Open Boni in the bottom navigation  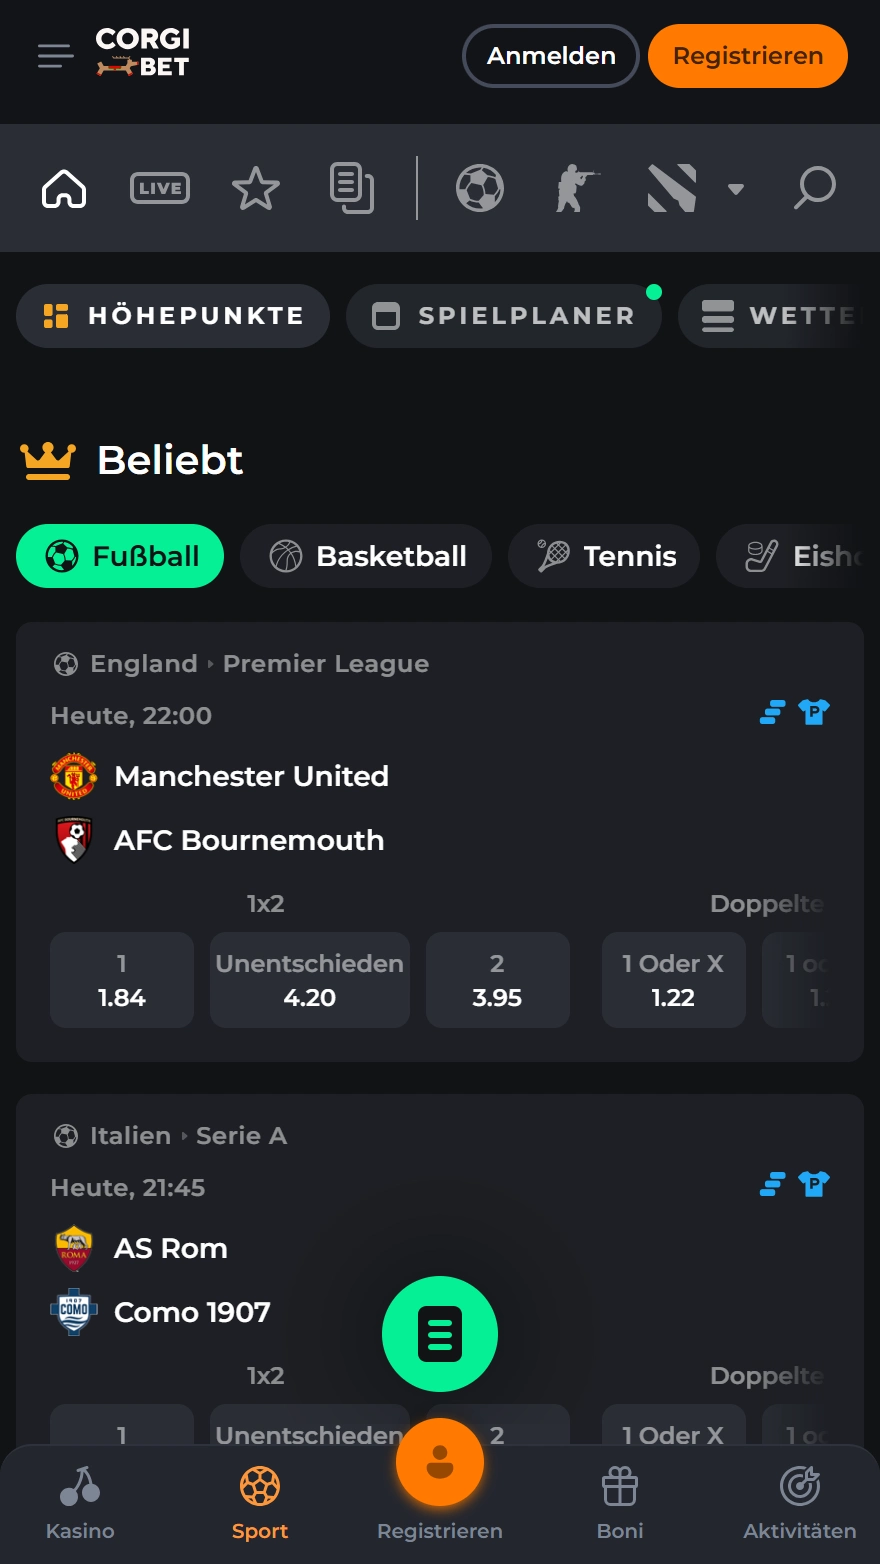pyautogui.click(x=619, y=1502)
